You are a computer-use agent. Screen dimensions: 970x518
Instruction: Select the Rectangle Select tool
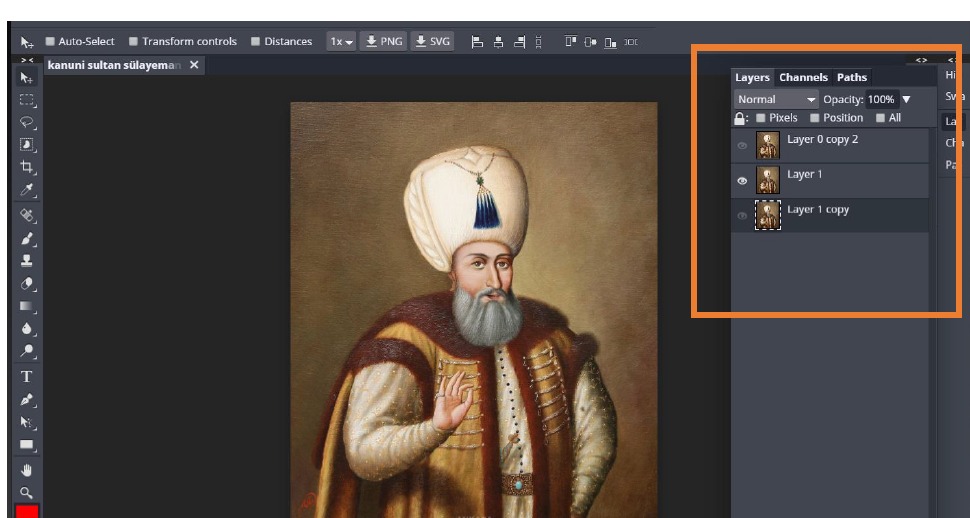tap(27, 100)
